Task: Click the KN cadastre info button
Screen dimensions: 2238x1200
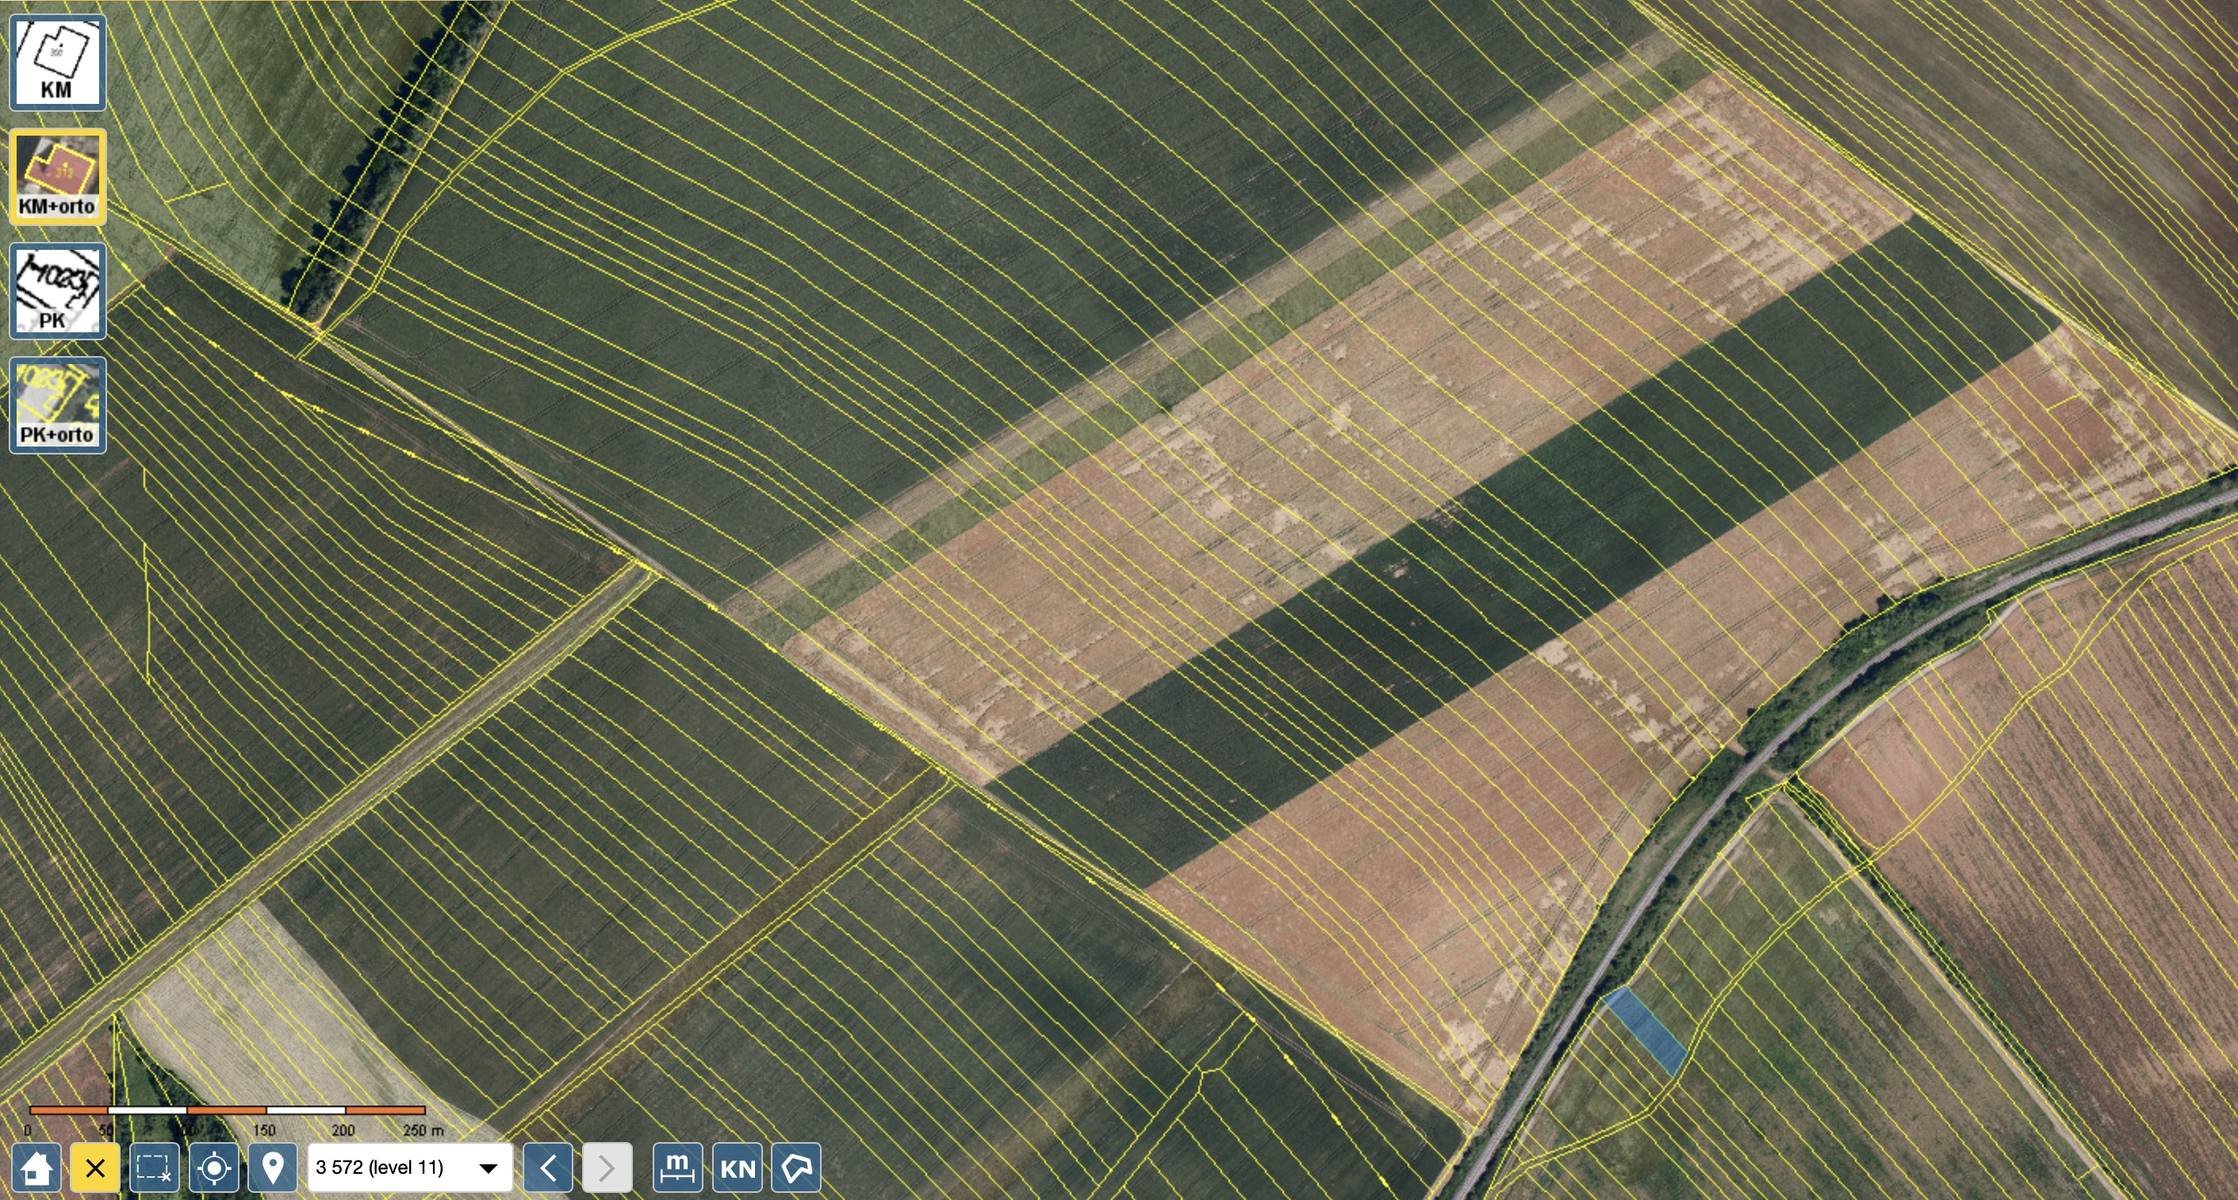Action: coord(737,1167)
